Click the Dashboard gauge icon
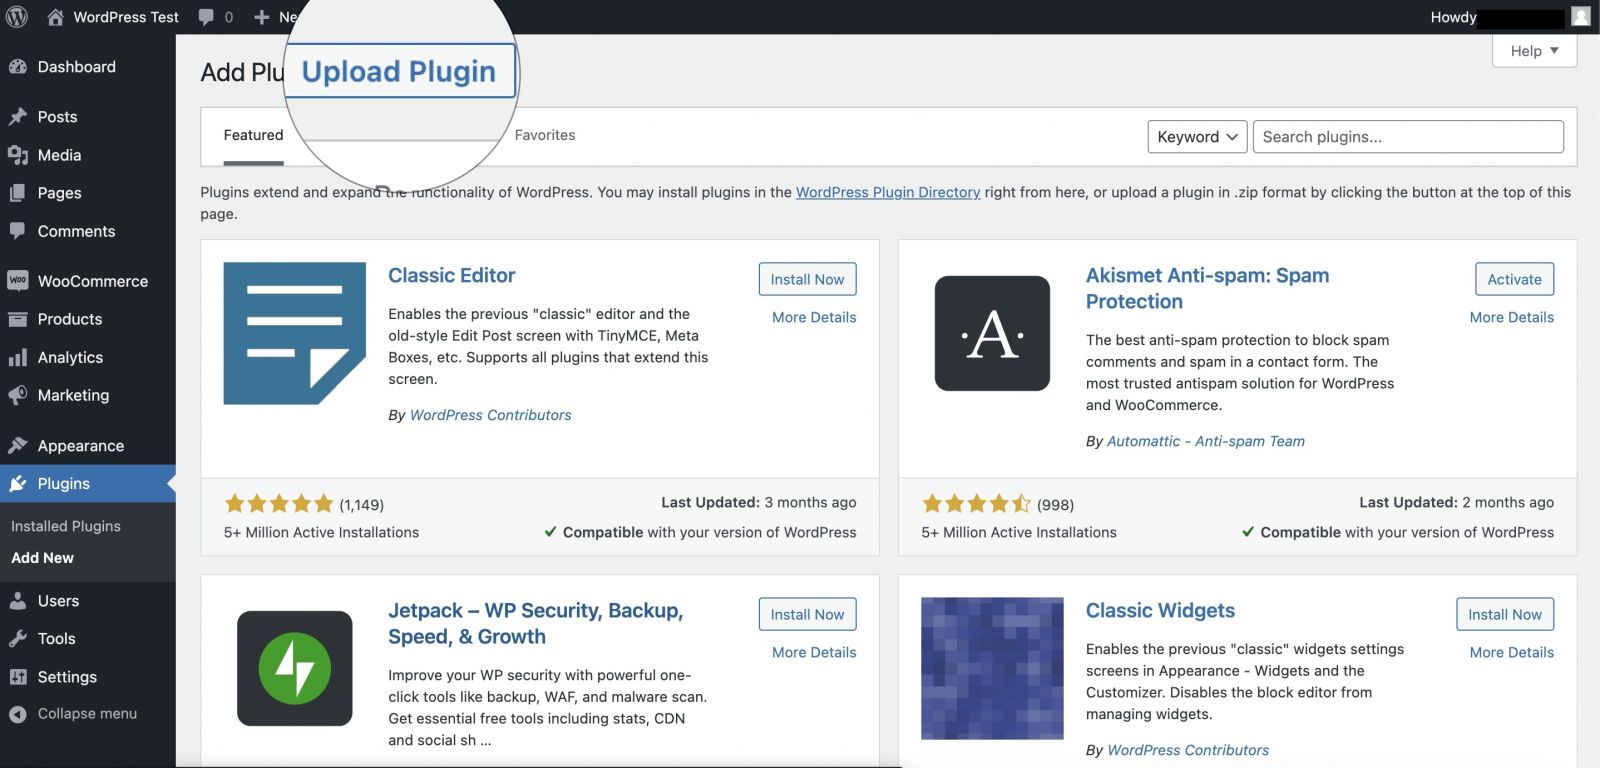This screenshot has height=768, width=1600. tap(17, 67)
